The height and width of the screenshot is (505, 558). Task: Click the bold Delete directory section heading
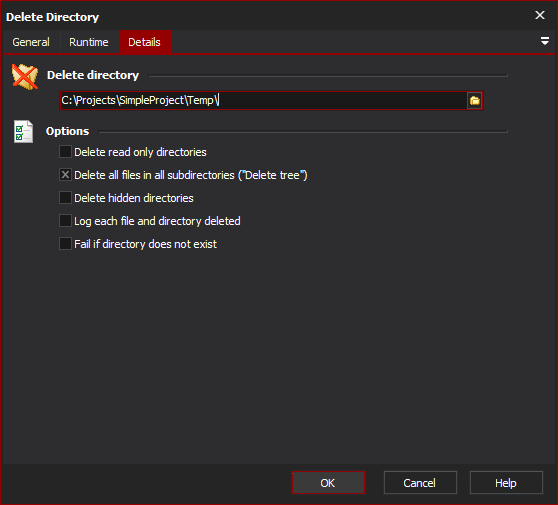coord(93,75)
